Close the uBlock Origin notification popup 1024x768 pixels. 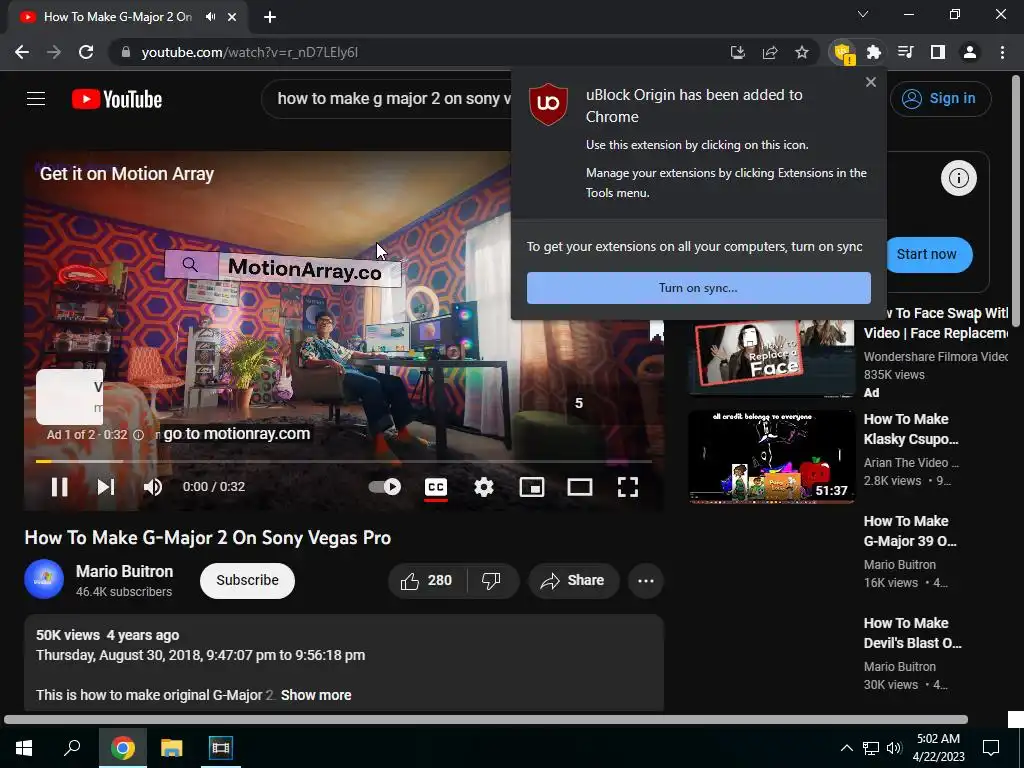click(x=871, y=82)
